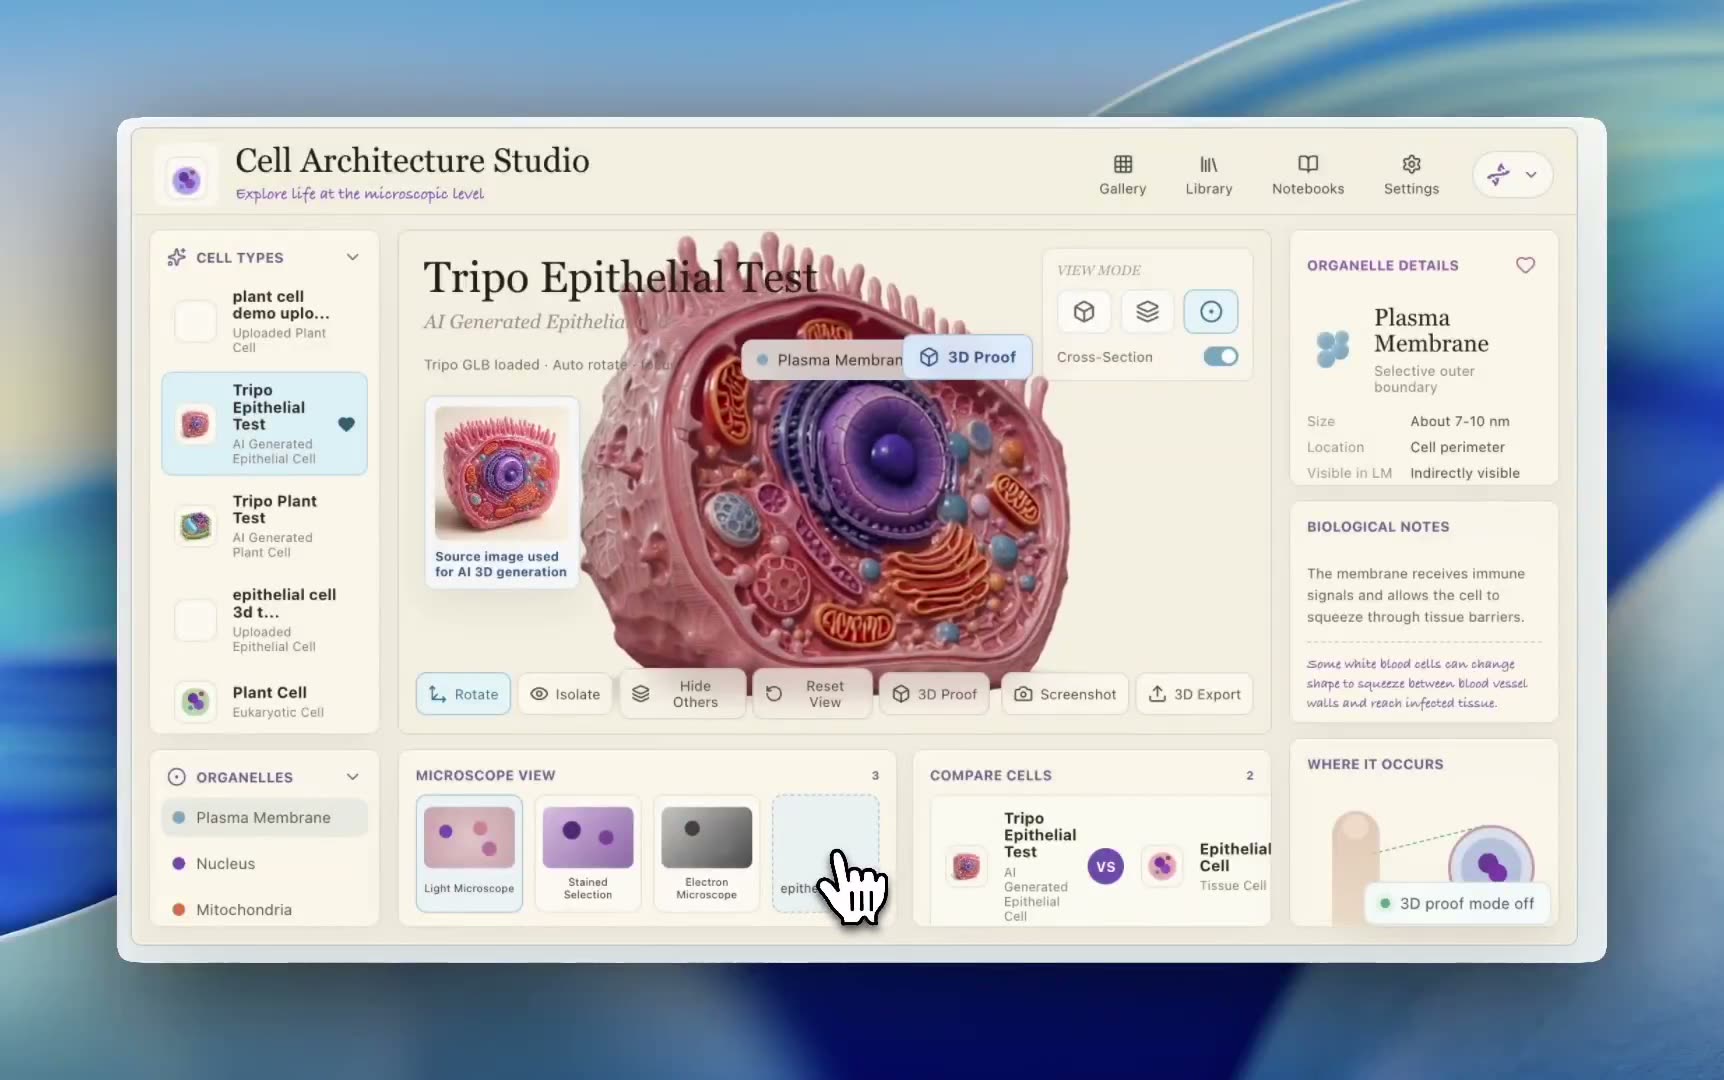Click Reset View button

[813, 694]
